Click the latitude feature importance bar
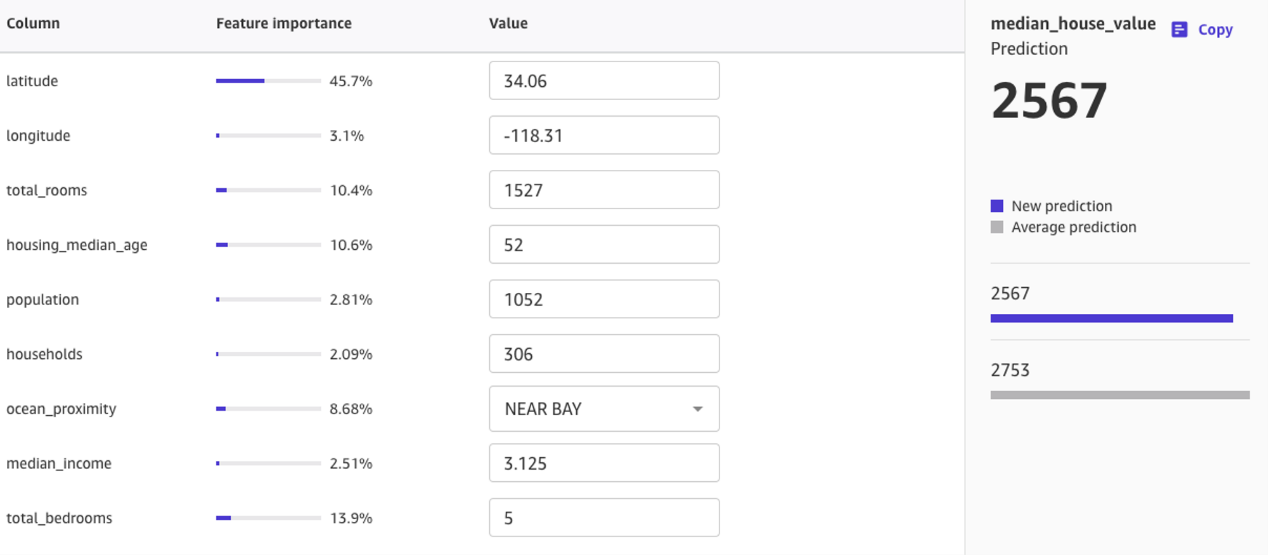Screen dimensions: 1269x556 (x=268, y=81)
